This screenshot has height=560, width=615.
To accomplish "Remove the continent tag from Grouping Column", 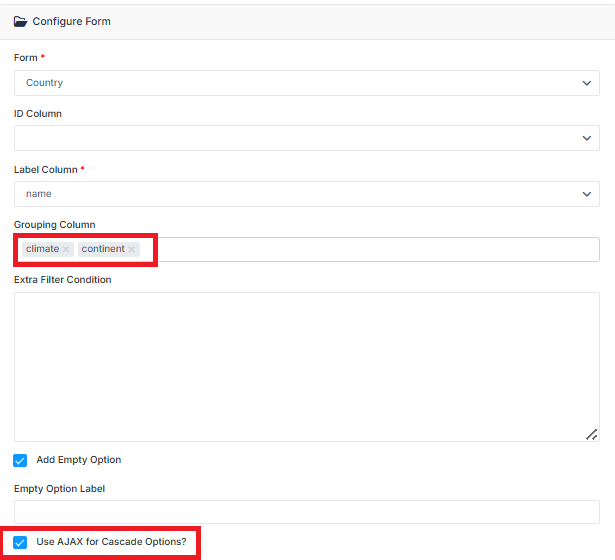I will (132, 249).
